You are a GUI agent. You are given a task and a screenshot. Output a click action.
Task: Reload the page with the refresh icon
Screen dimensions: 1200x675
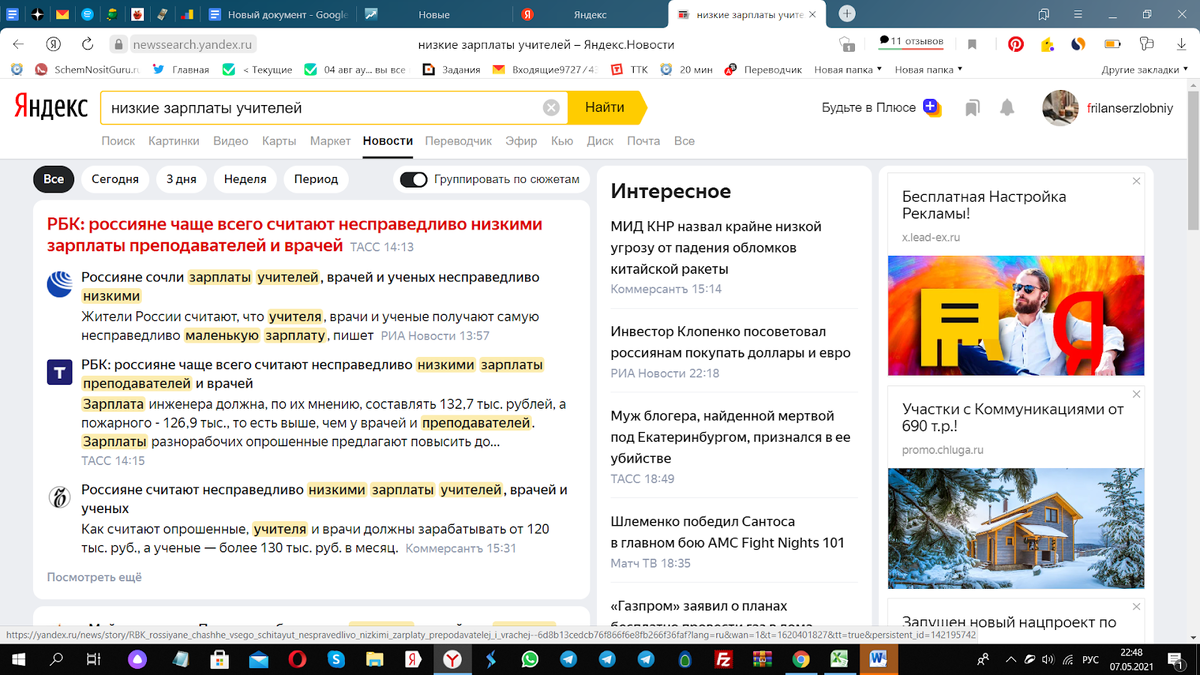pyautogui.click(x=88, y=44)
